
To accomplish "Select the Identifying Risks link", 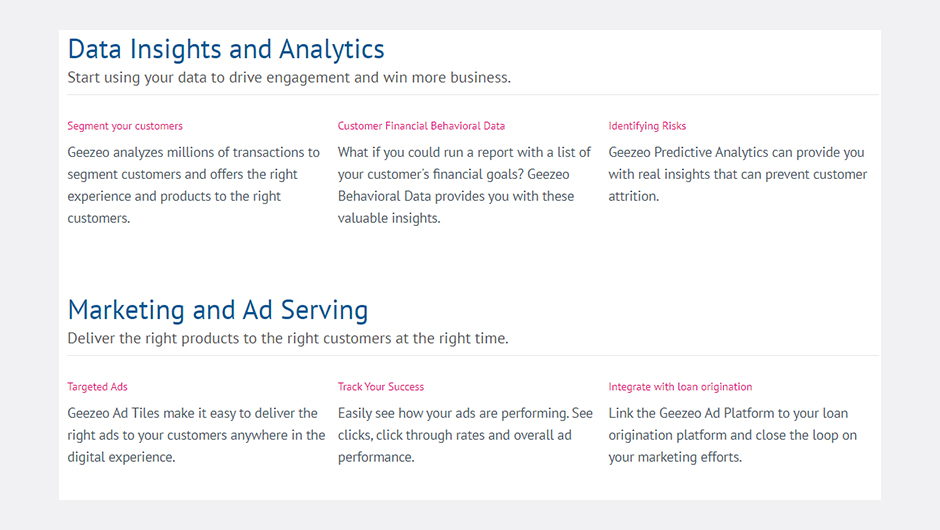I will pos(647,126).
